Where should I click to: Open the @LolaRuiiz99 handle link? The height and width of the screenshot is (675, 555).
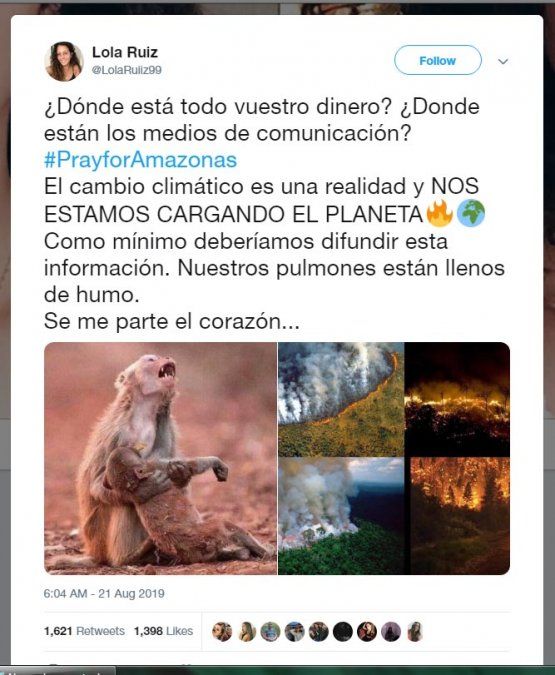pos(127,70)
